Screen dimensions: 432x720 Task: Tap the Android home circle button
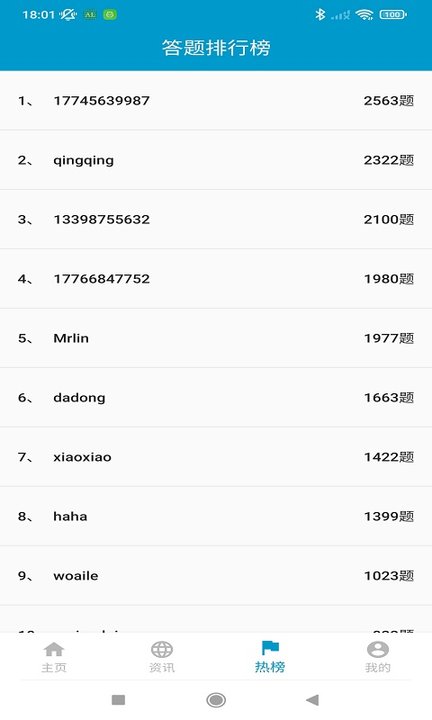click(x=216, y=700)
